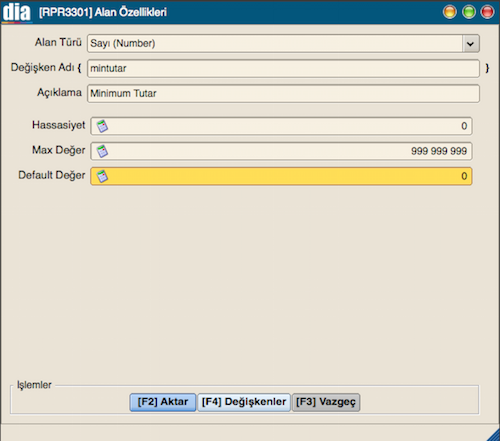Cancel with the [F3] Vazgeç button
The width and height of the screenshot is (500, 441).
[326, 402]
